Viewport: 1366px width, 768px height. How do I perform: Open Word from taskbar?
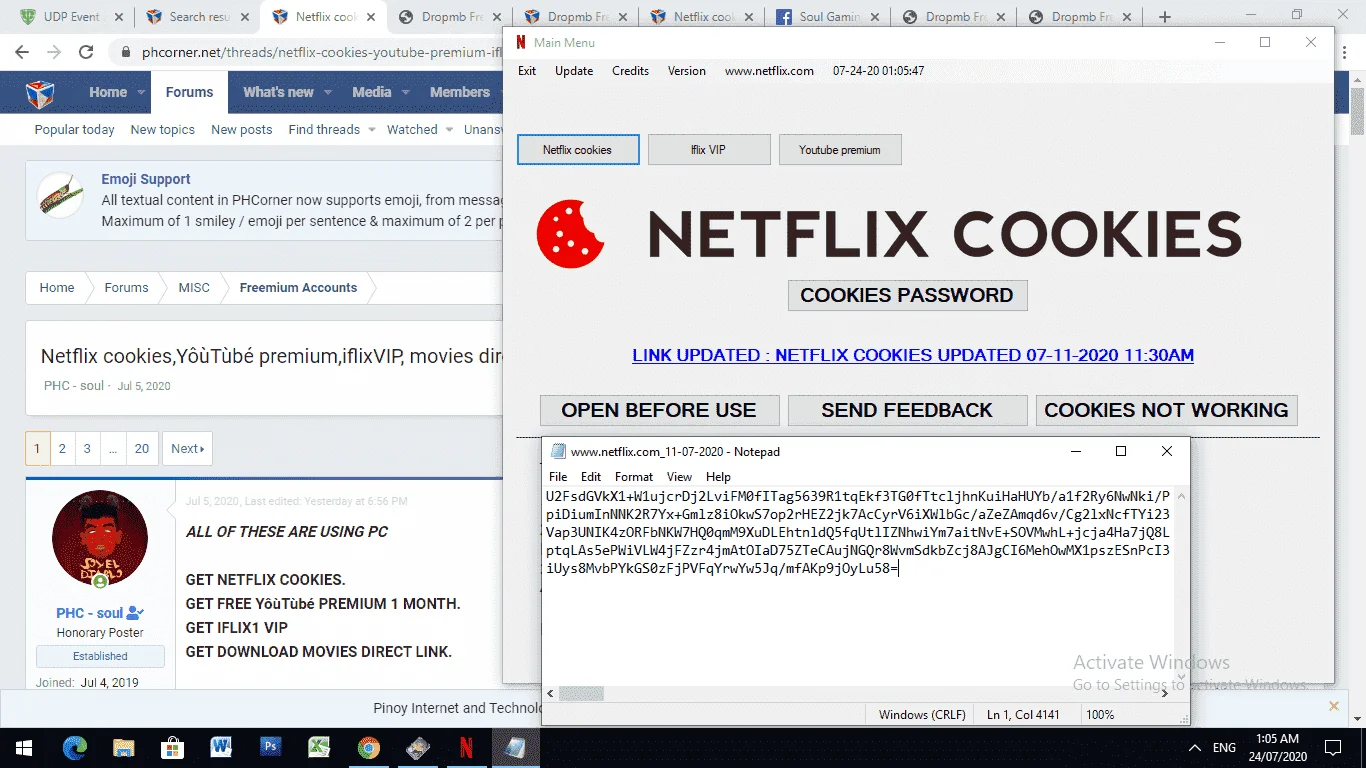point(221,747)
